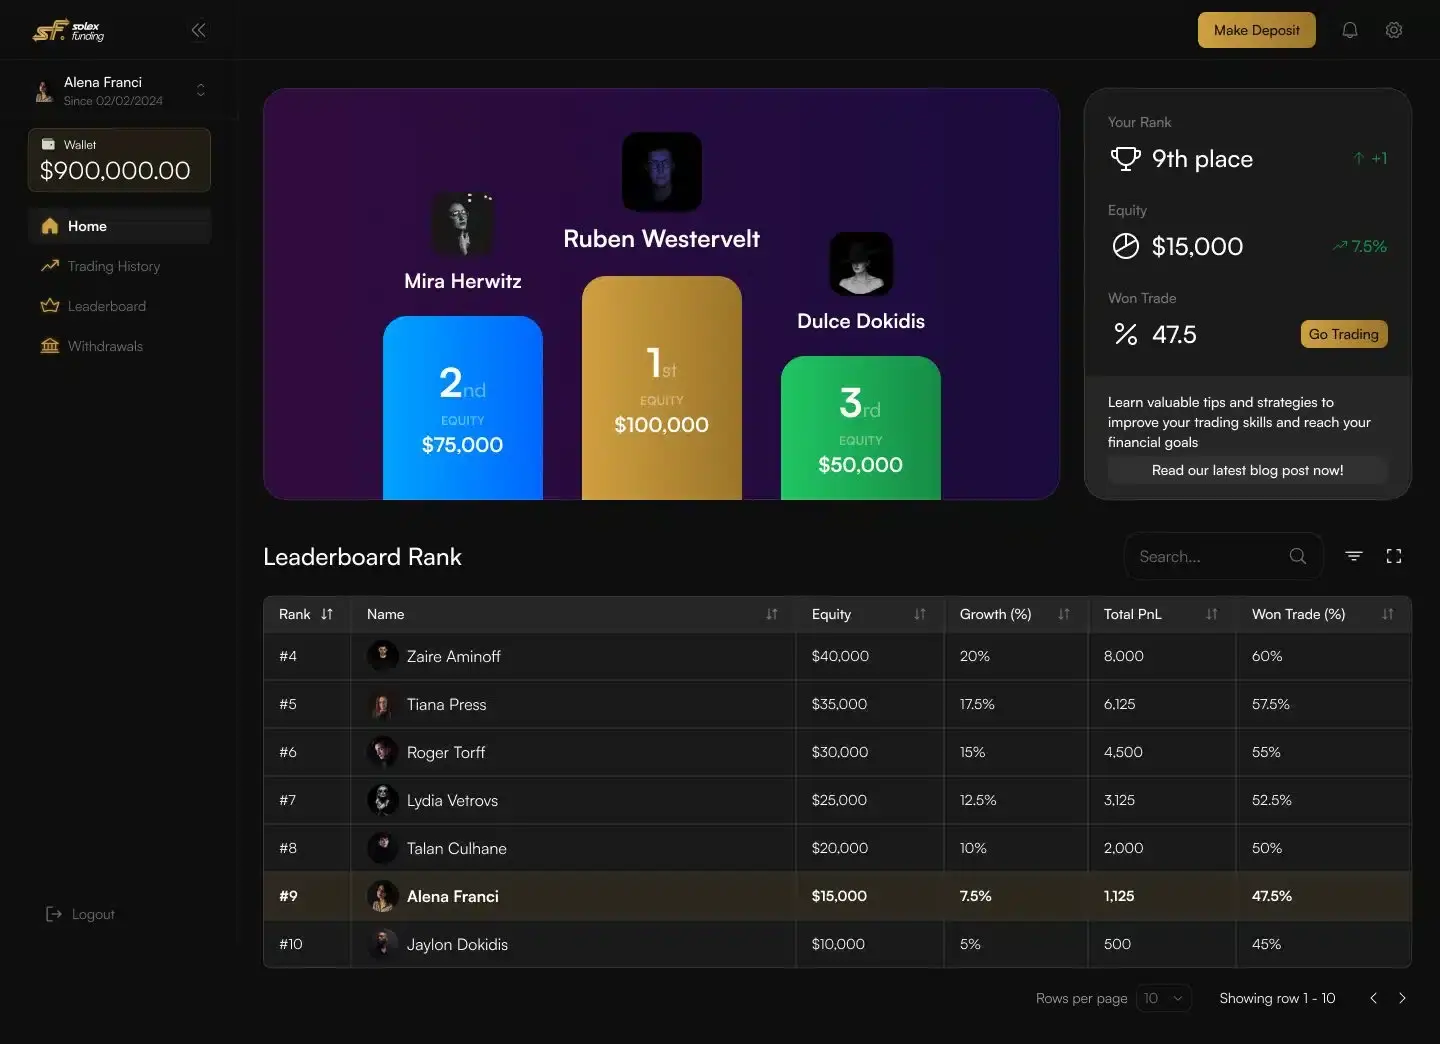This screenshot has width=1440, height=1044.
Task: Collapse the sidebar with the double chevron
Action: (x=198, y=30)
